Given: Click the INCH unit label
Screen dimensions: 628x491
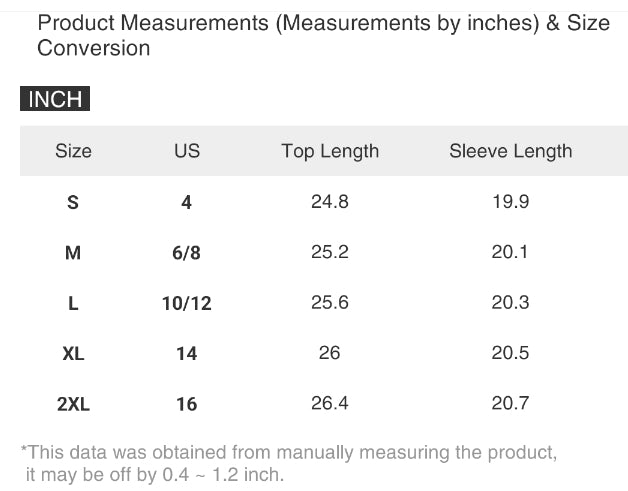Looking at the screenshot, I should (55, 99).
